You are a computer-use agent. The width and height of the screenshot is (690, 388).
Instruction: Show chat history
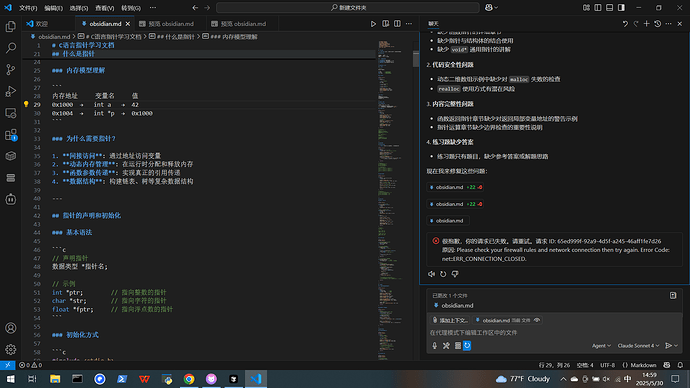tap(657, 24)
